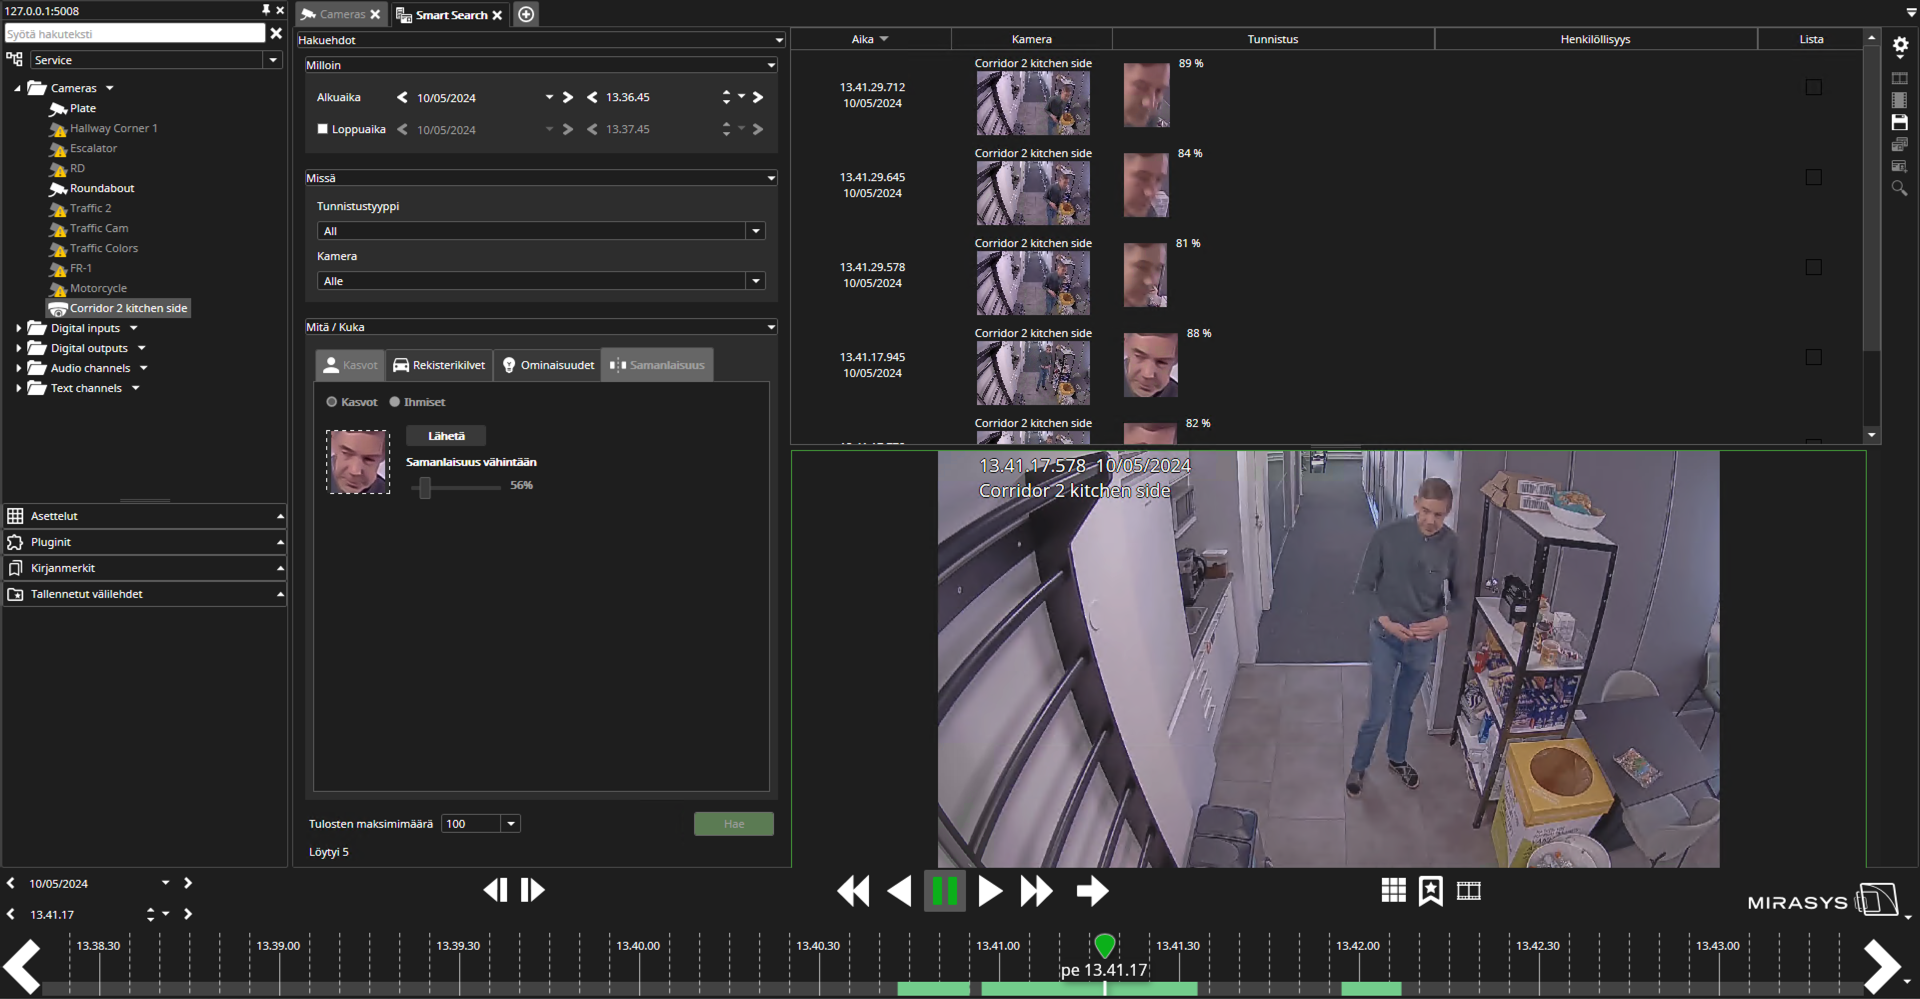Adjust the Samanlaisuus vähintään slider handle

425,487
